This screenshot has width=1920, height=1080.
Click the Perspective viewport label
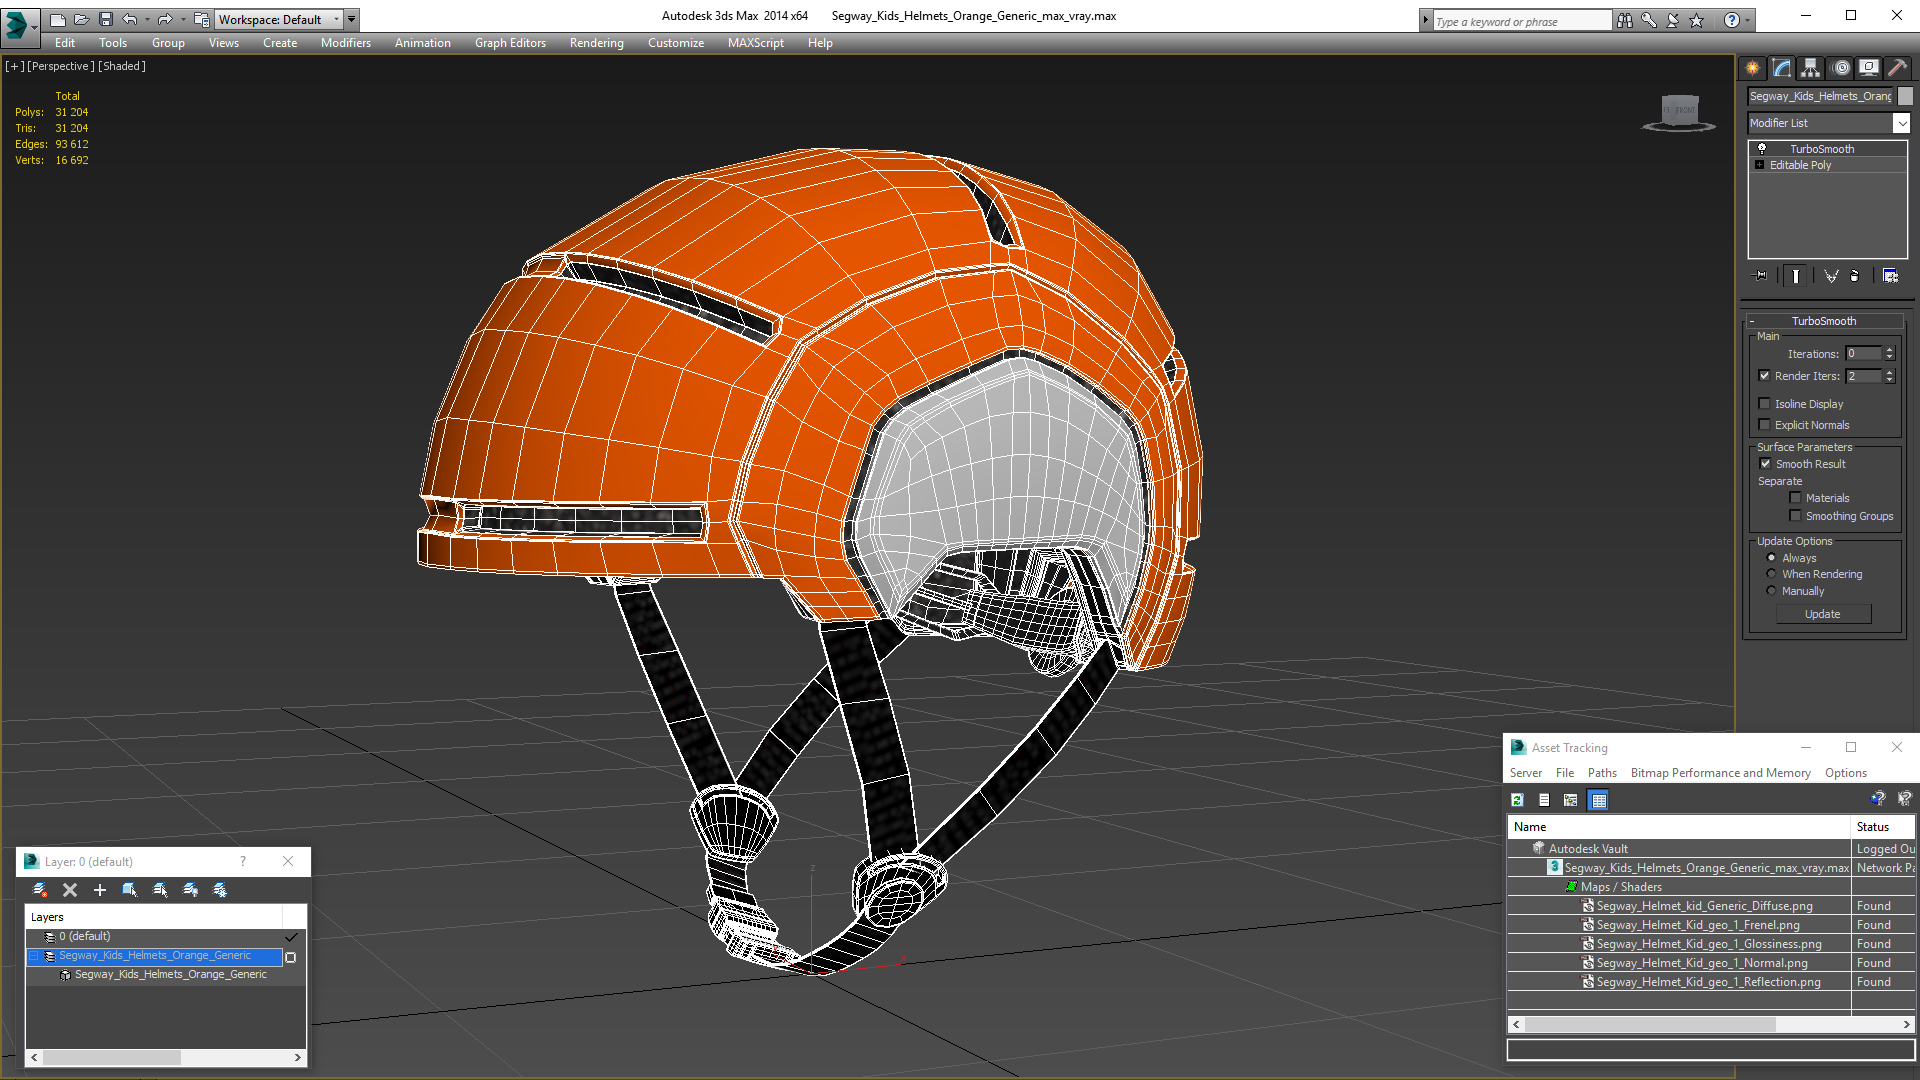tap(61, 66)
